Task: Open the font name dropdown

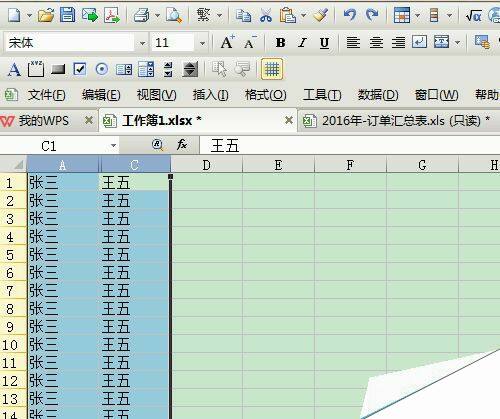Action: point(142,43)
